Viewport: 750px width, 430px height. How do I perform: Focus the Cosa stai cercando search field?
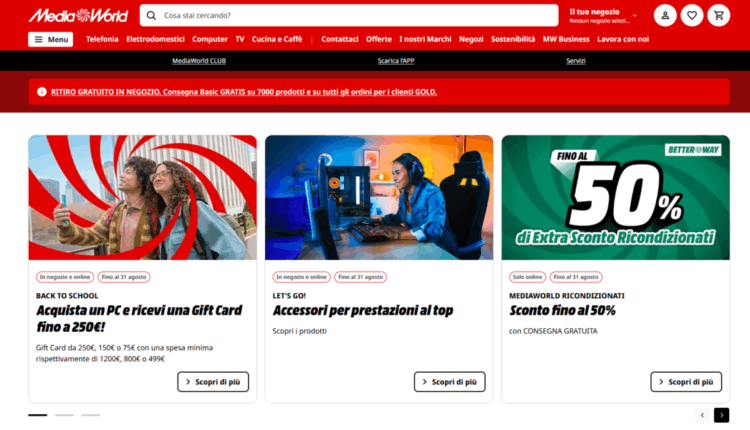pyautogui.click(x=349, y=15)
